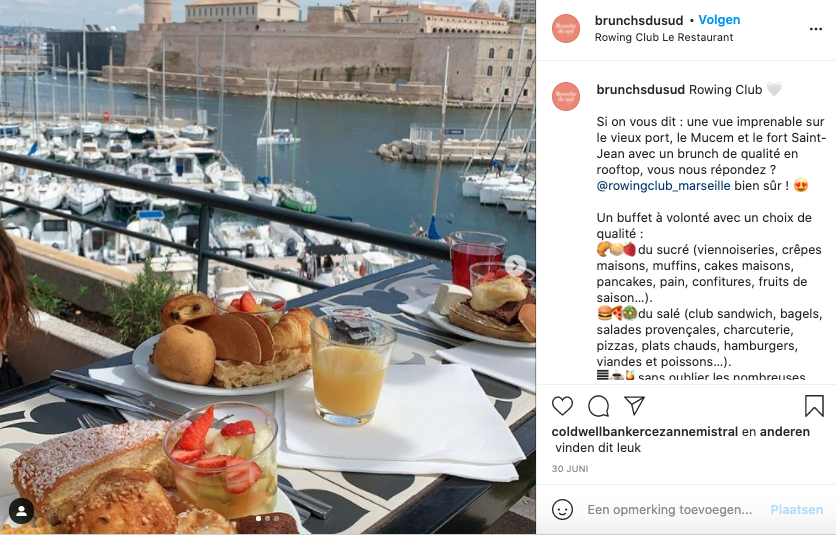Click the brunchsdusud avatar beside the caption
Image resolution: width=836 pixels, height=535 pixels.
[x=566, y=97]
